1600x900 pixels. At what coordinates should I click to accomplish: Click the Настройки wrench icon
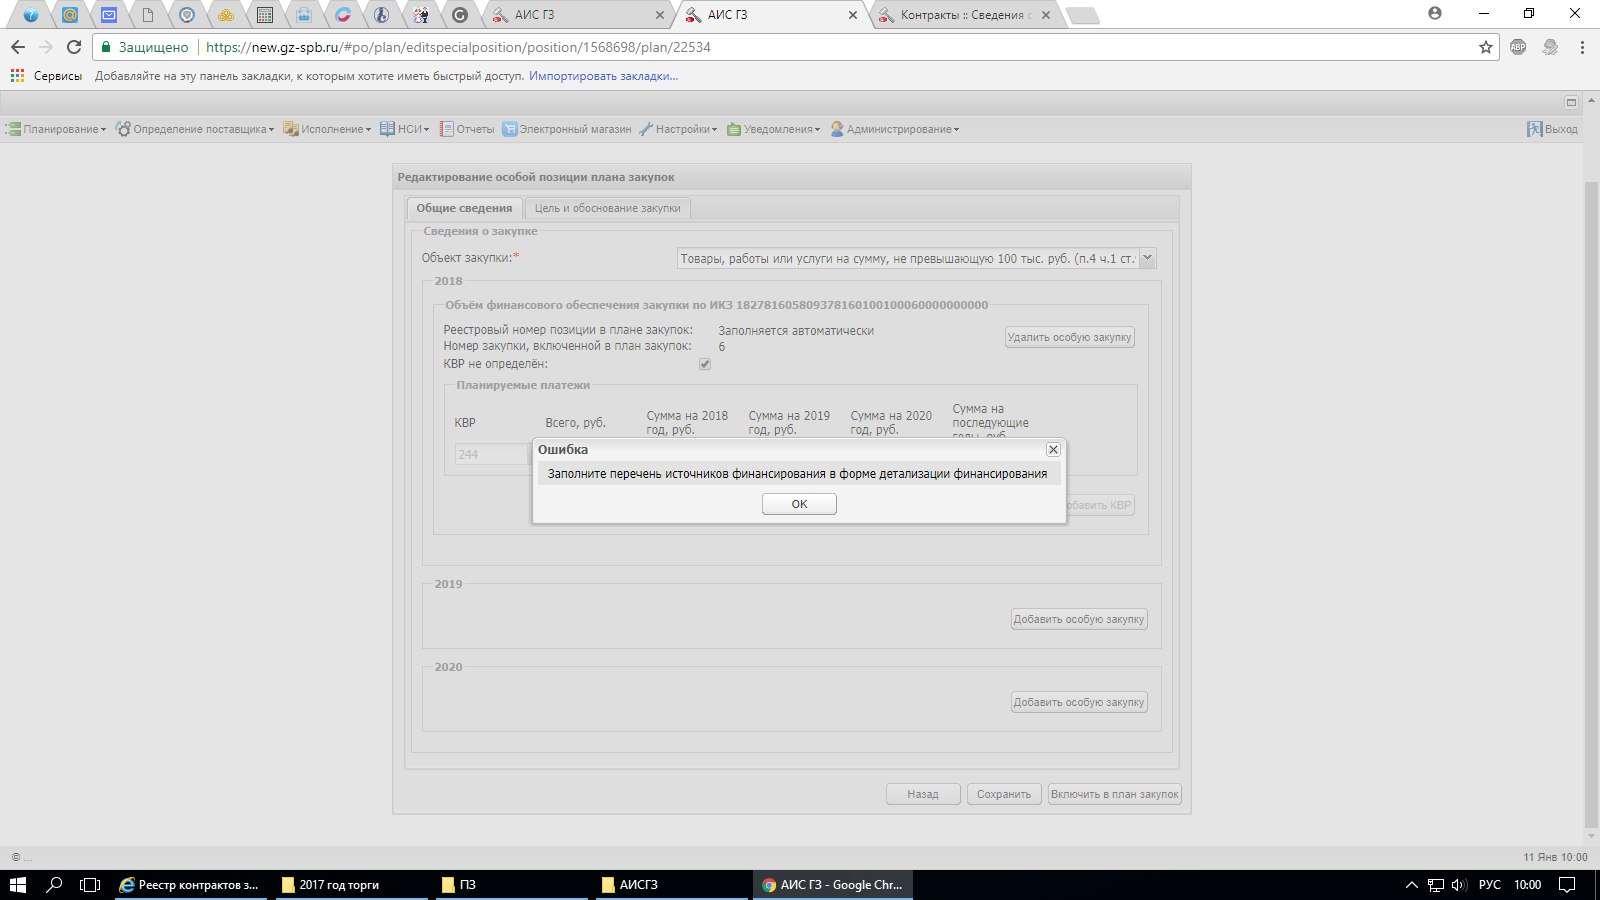point(646,129)
